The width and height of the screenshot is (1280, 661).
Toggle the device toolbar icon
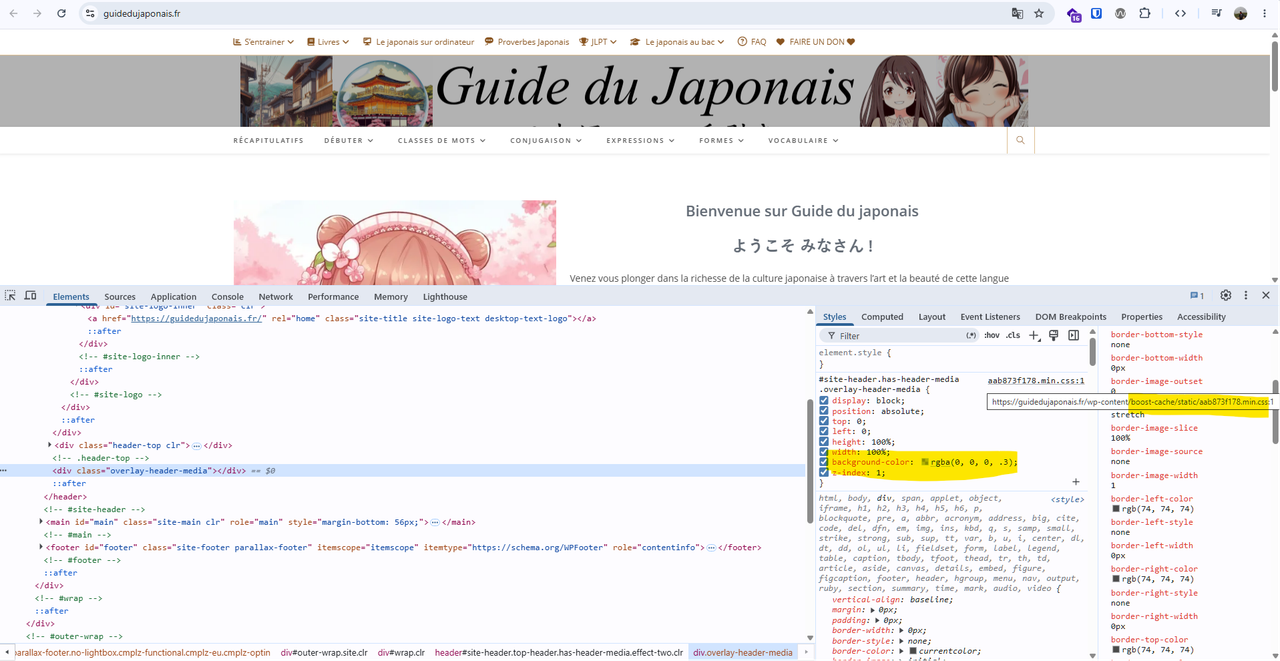click(30, 296)
